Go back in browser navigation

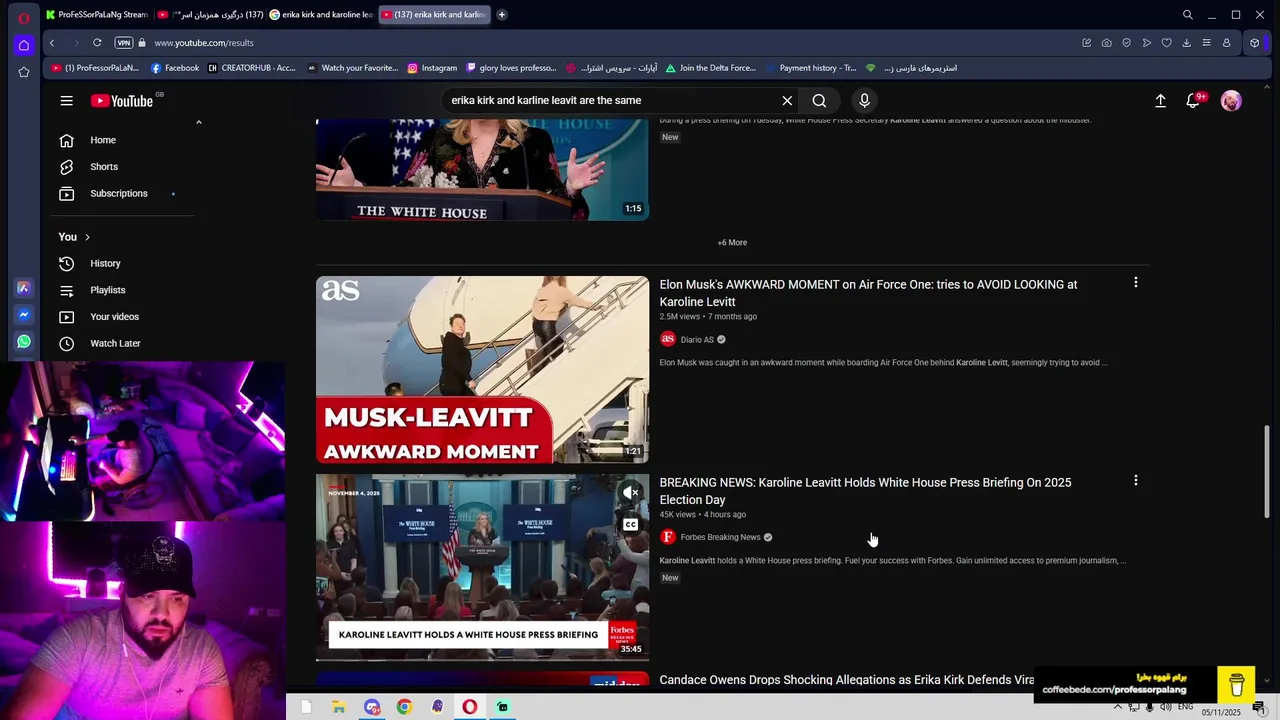click(x=52, y=43)
